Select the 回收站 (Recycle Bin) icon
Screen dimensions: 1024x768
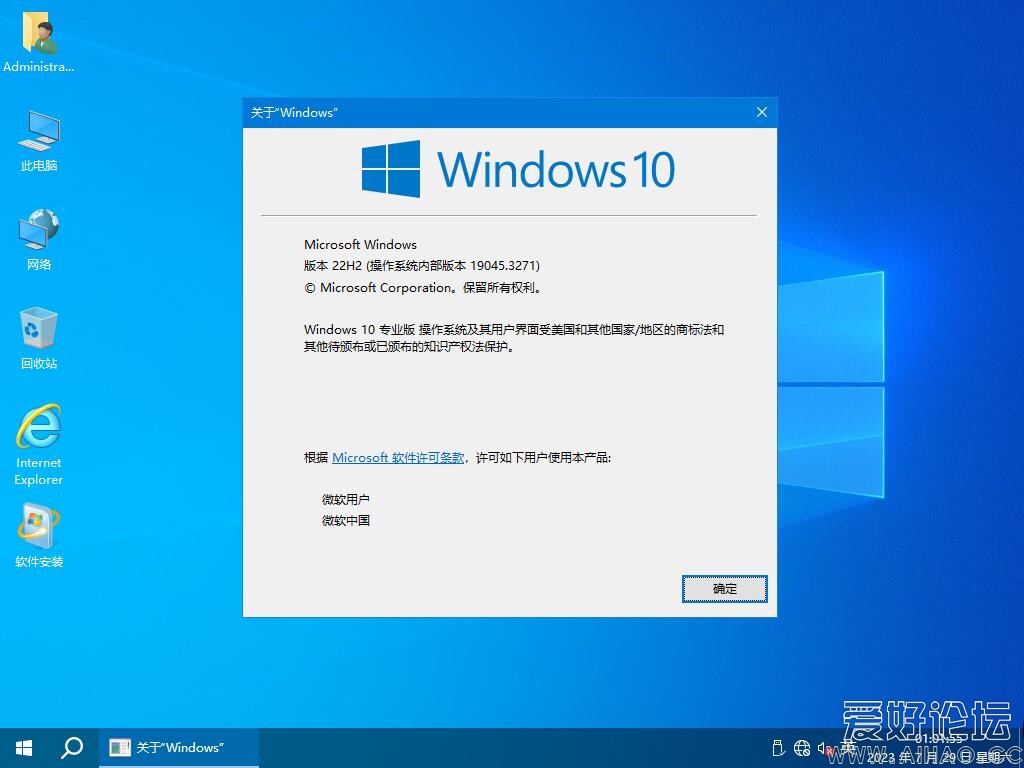[39, 338]
